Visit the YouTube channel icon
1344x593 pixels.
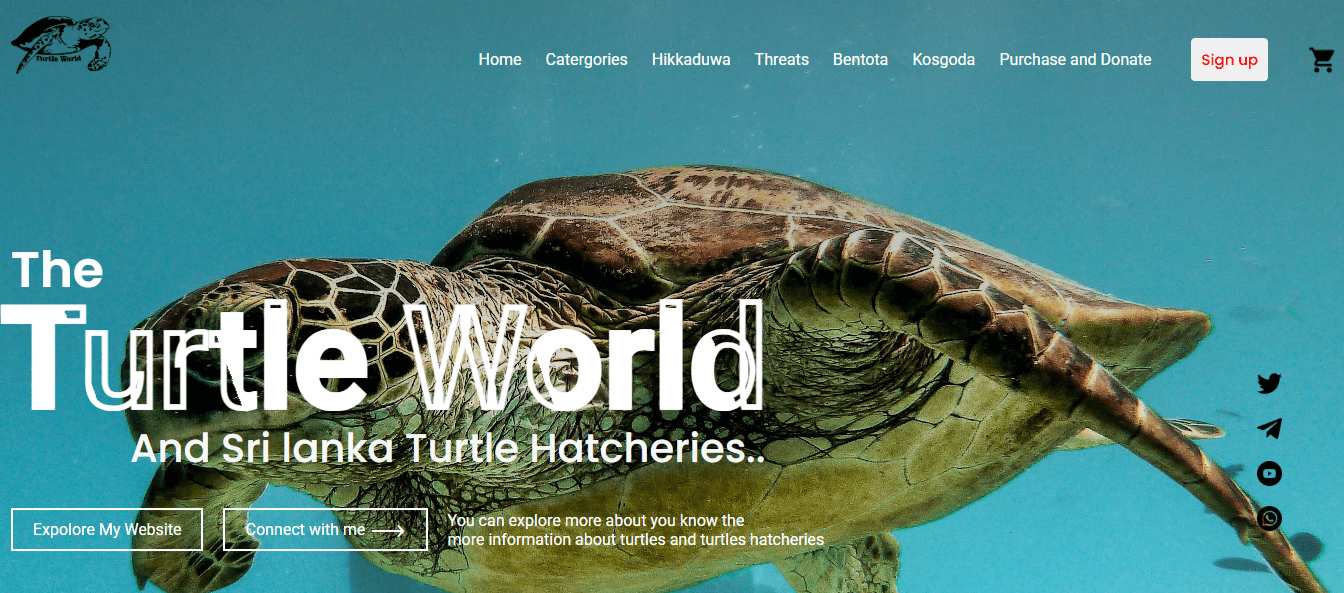[x=1269, y=473]
